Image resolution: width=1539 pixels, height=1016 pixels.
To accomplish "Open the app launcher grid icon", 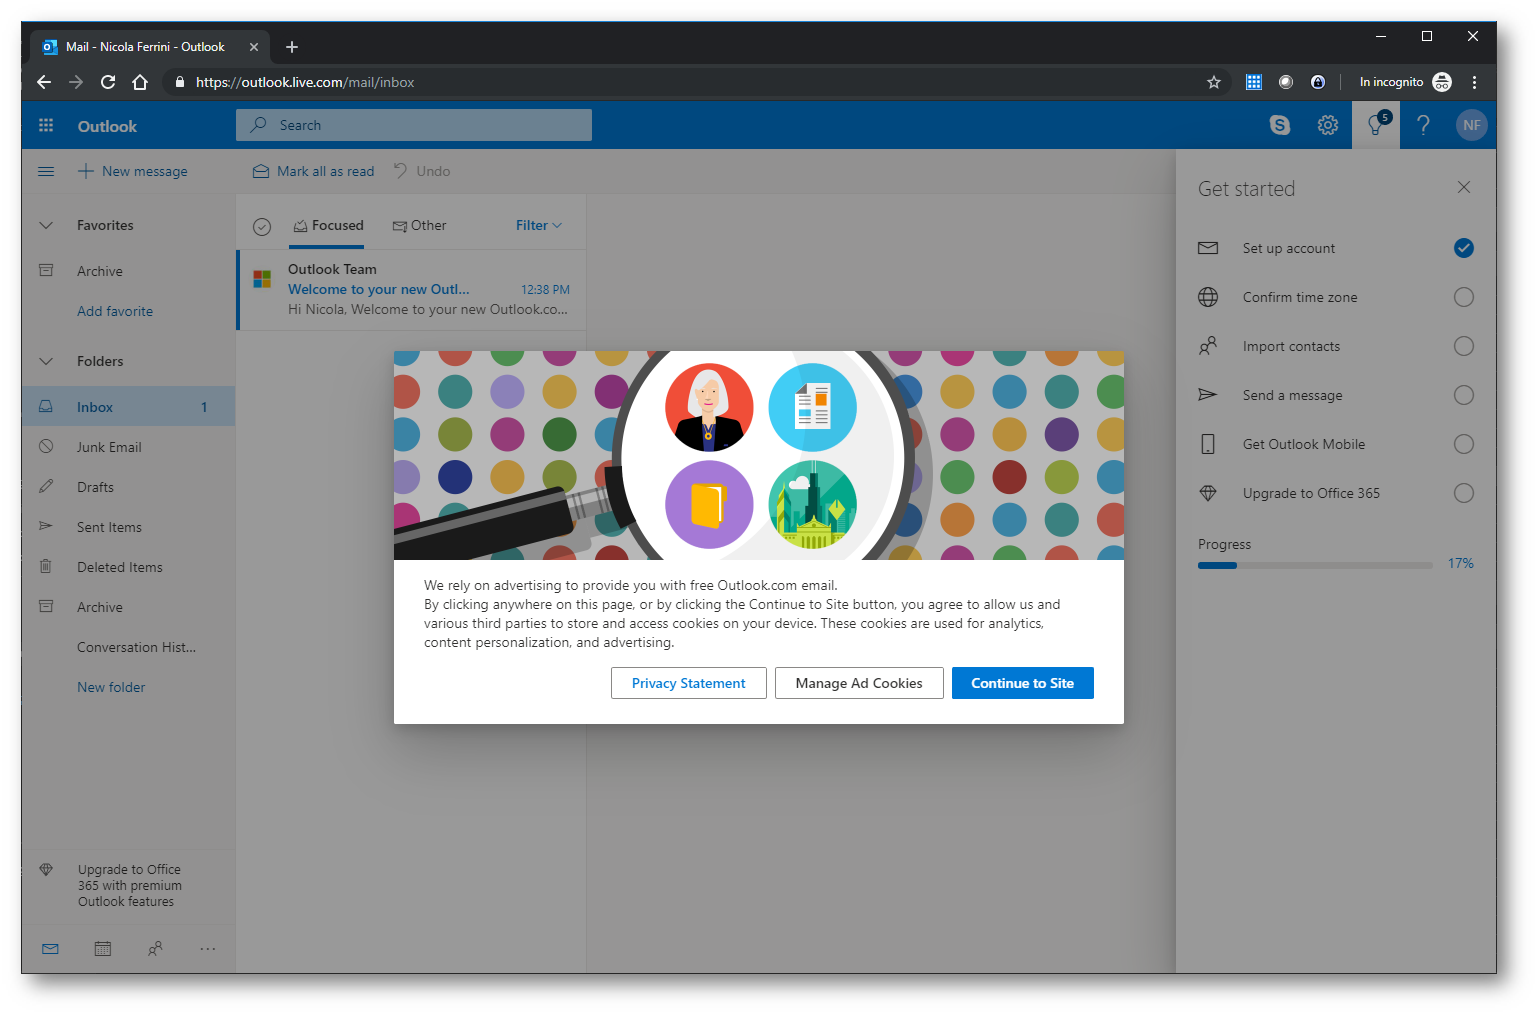I will point(46,125).
